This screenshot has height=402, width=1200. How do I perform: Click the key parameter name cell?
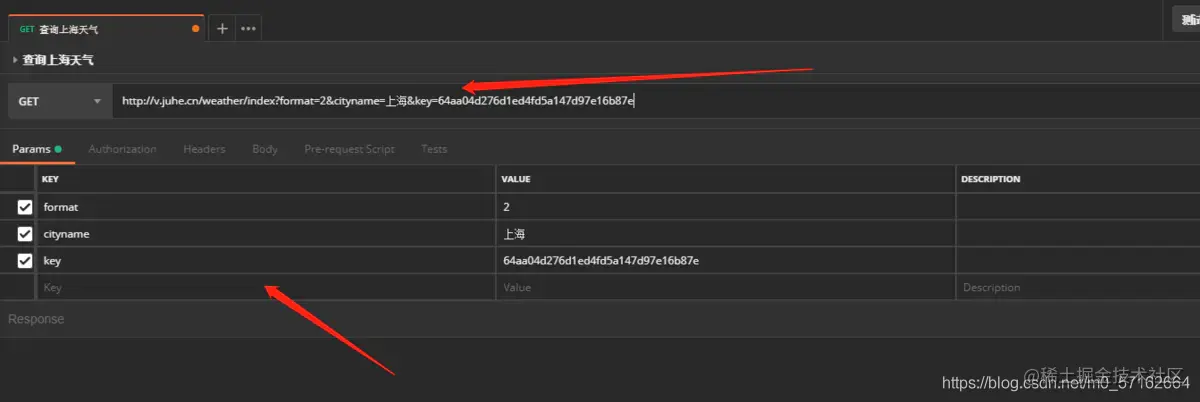(x=266, y=261)
